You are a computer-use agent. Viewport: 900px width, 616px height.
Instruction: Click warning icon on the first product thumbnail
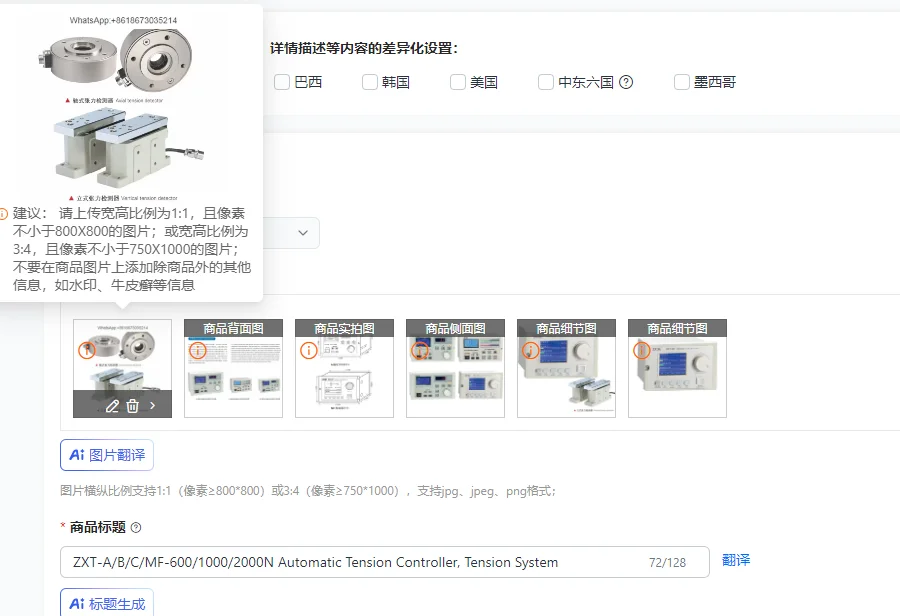[x=87, y=350]
